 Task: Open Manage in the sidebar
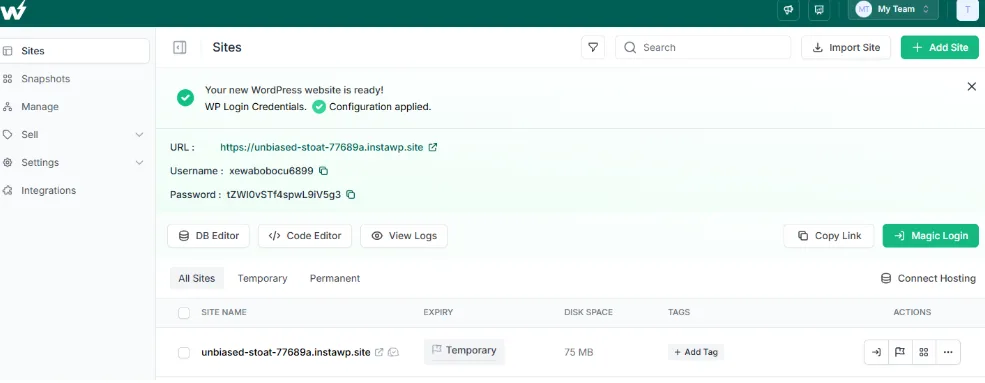(40, 107)
